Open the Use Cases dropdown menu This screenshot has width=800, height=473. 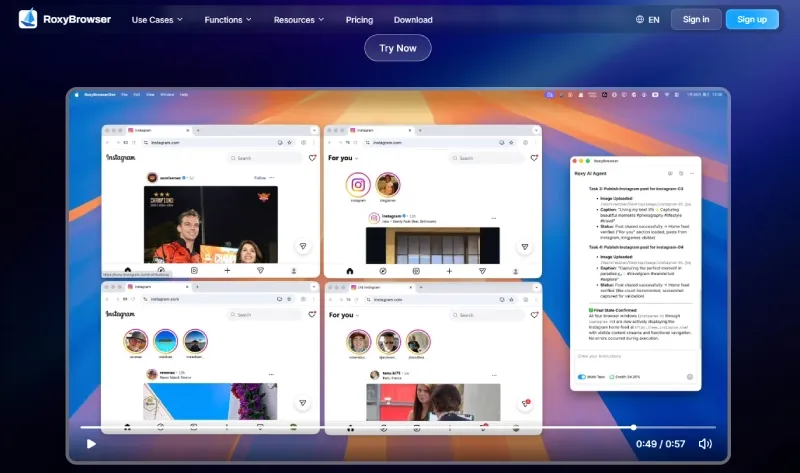coord(157,20)
